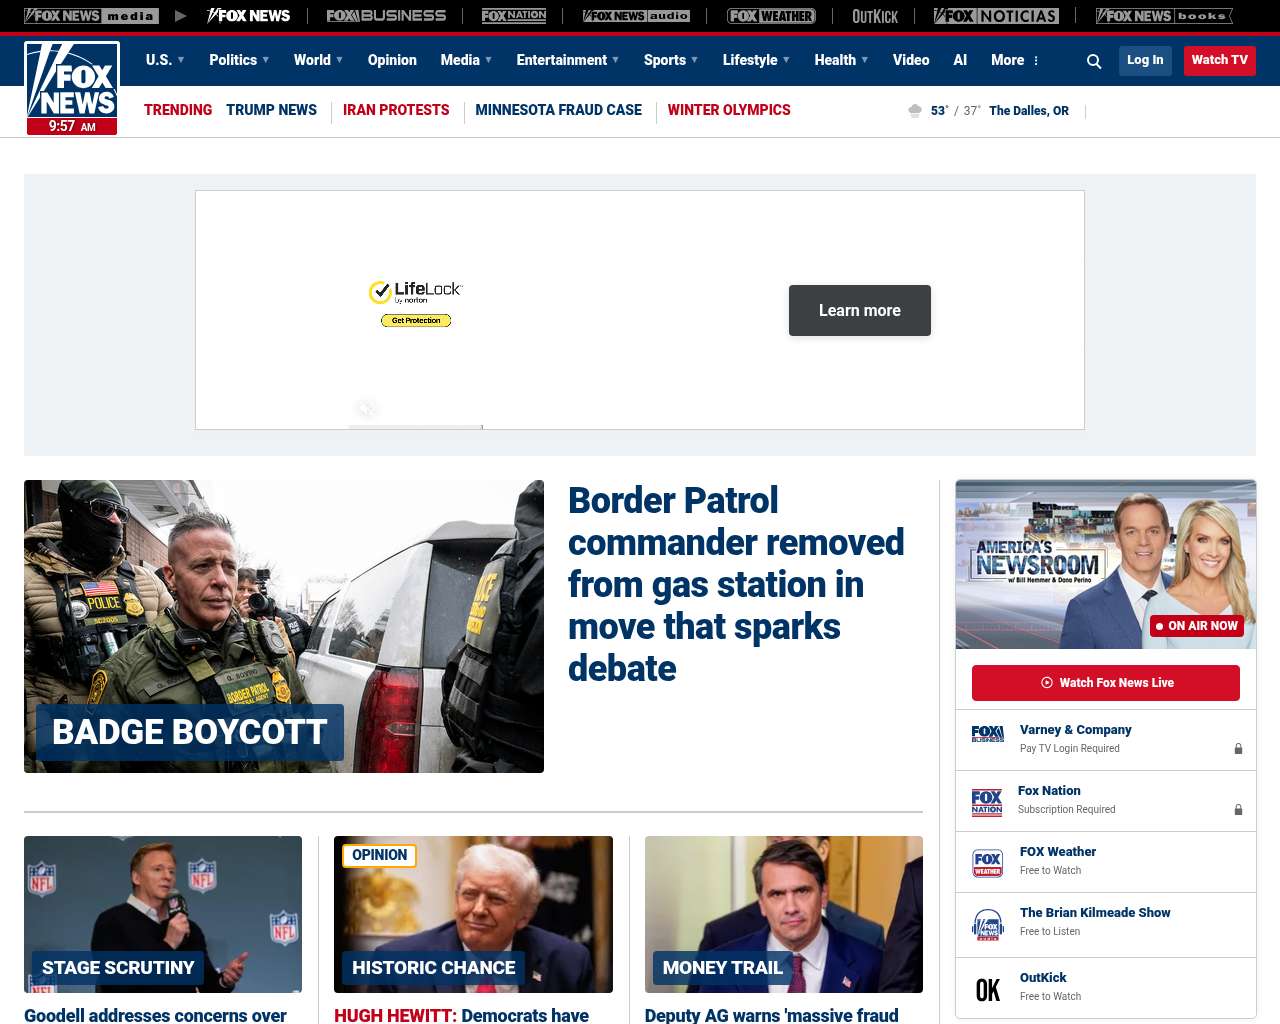Open Fox Nation logo in top bar
Image resolution: width=1280 pixels, height=1024 pixels.
pos(514,16)
